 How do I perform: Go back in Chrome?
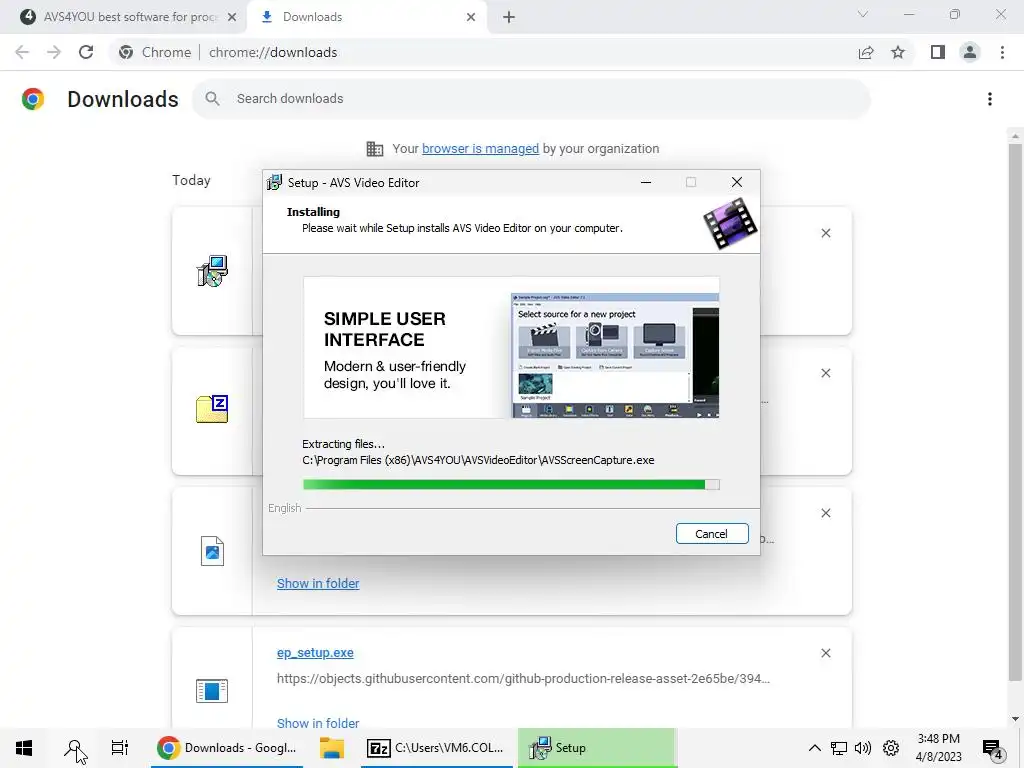coord(22,52)
